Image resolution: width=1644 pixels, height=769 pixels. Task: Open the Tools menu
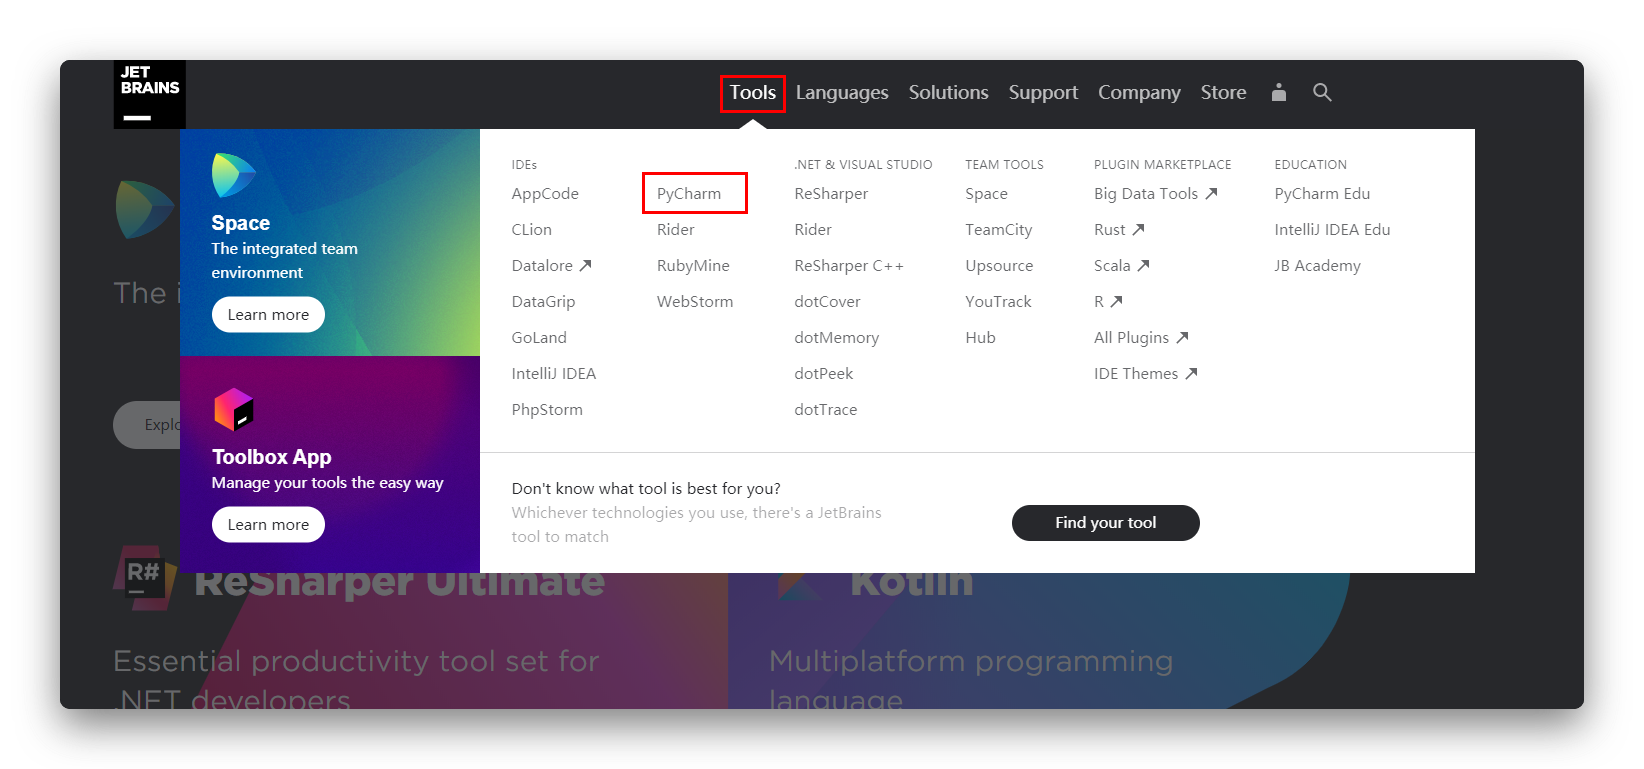click(752, 93)
